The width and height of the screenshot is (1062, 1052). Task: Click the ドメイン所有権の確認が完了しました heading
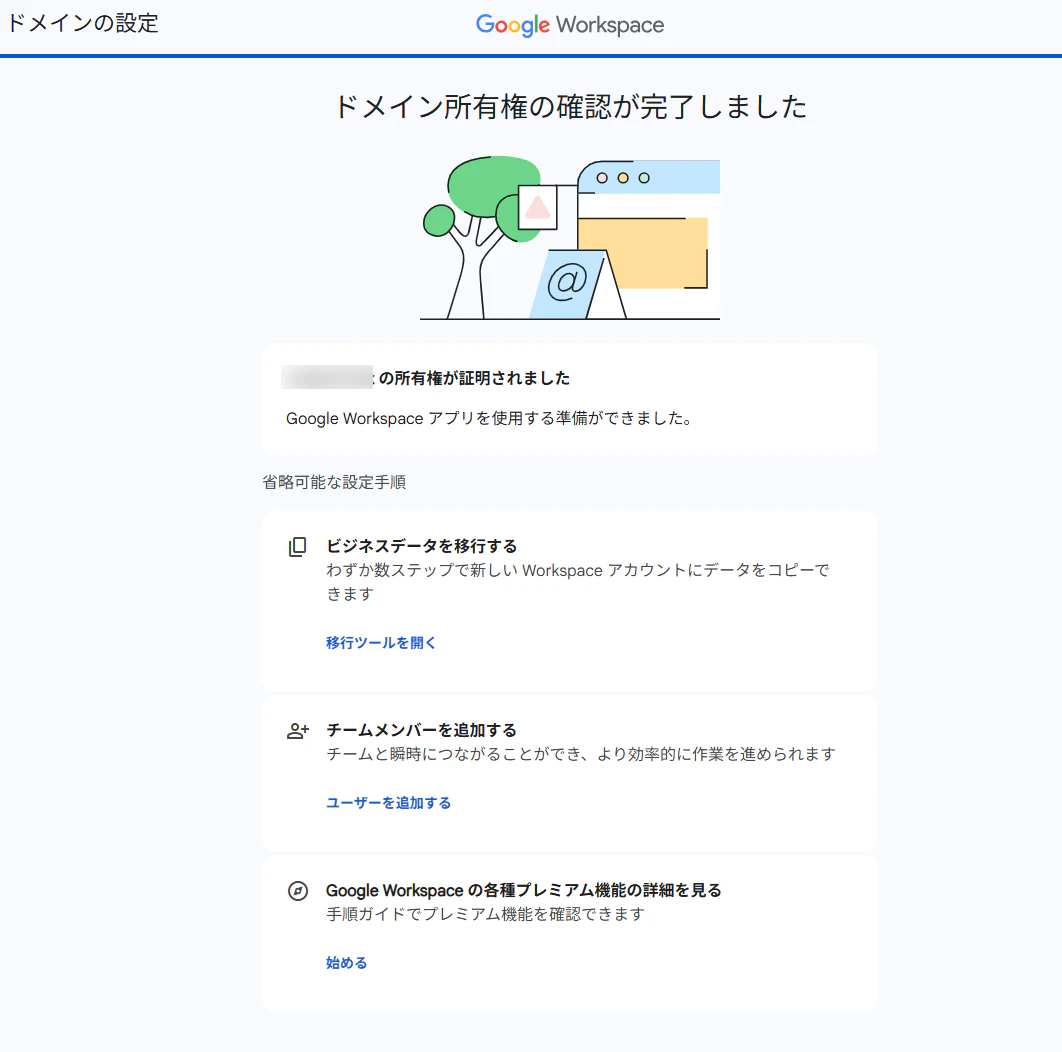[x=570, y=107]
